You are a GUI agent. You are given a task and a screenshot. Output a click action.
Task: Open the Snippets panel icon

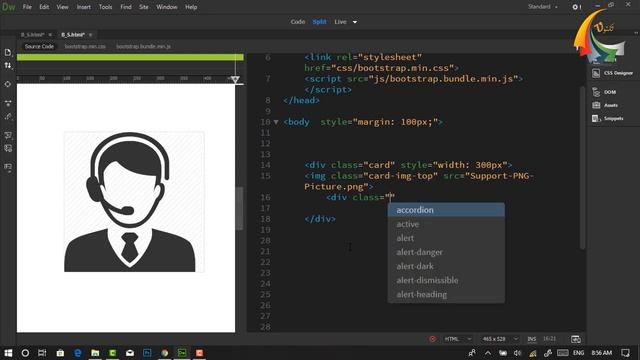point(596,118)
